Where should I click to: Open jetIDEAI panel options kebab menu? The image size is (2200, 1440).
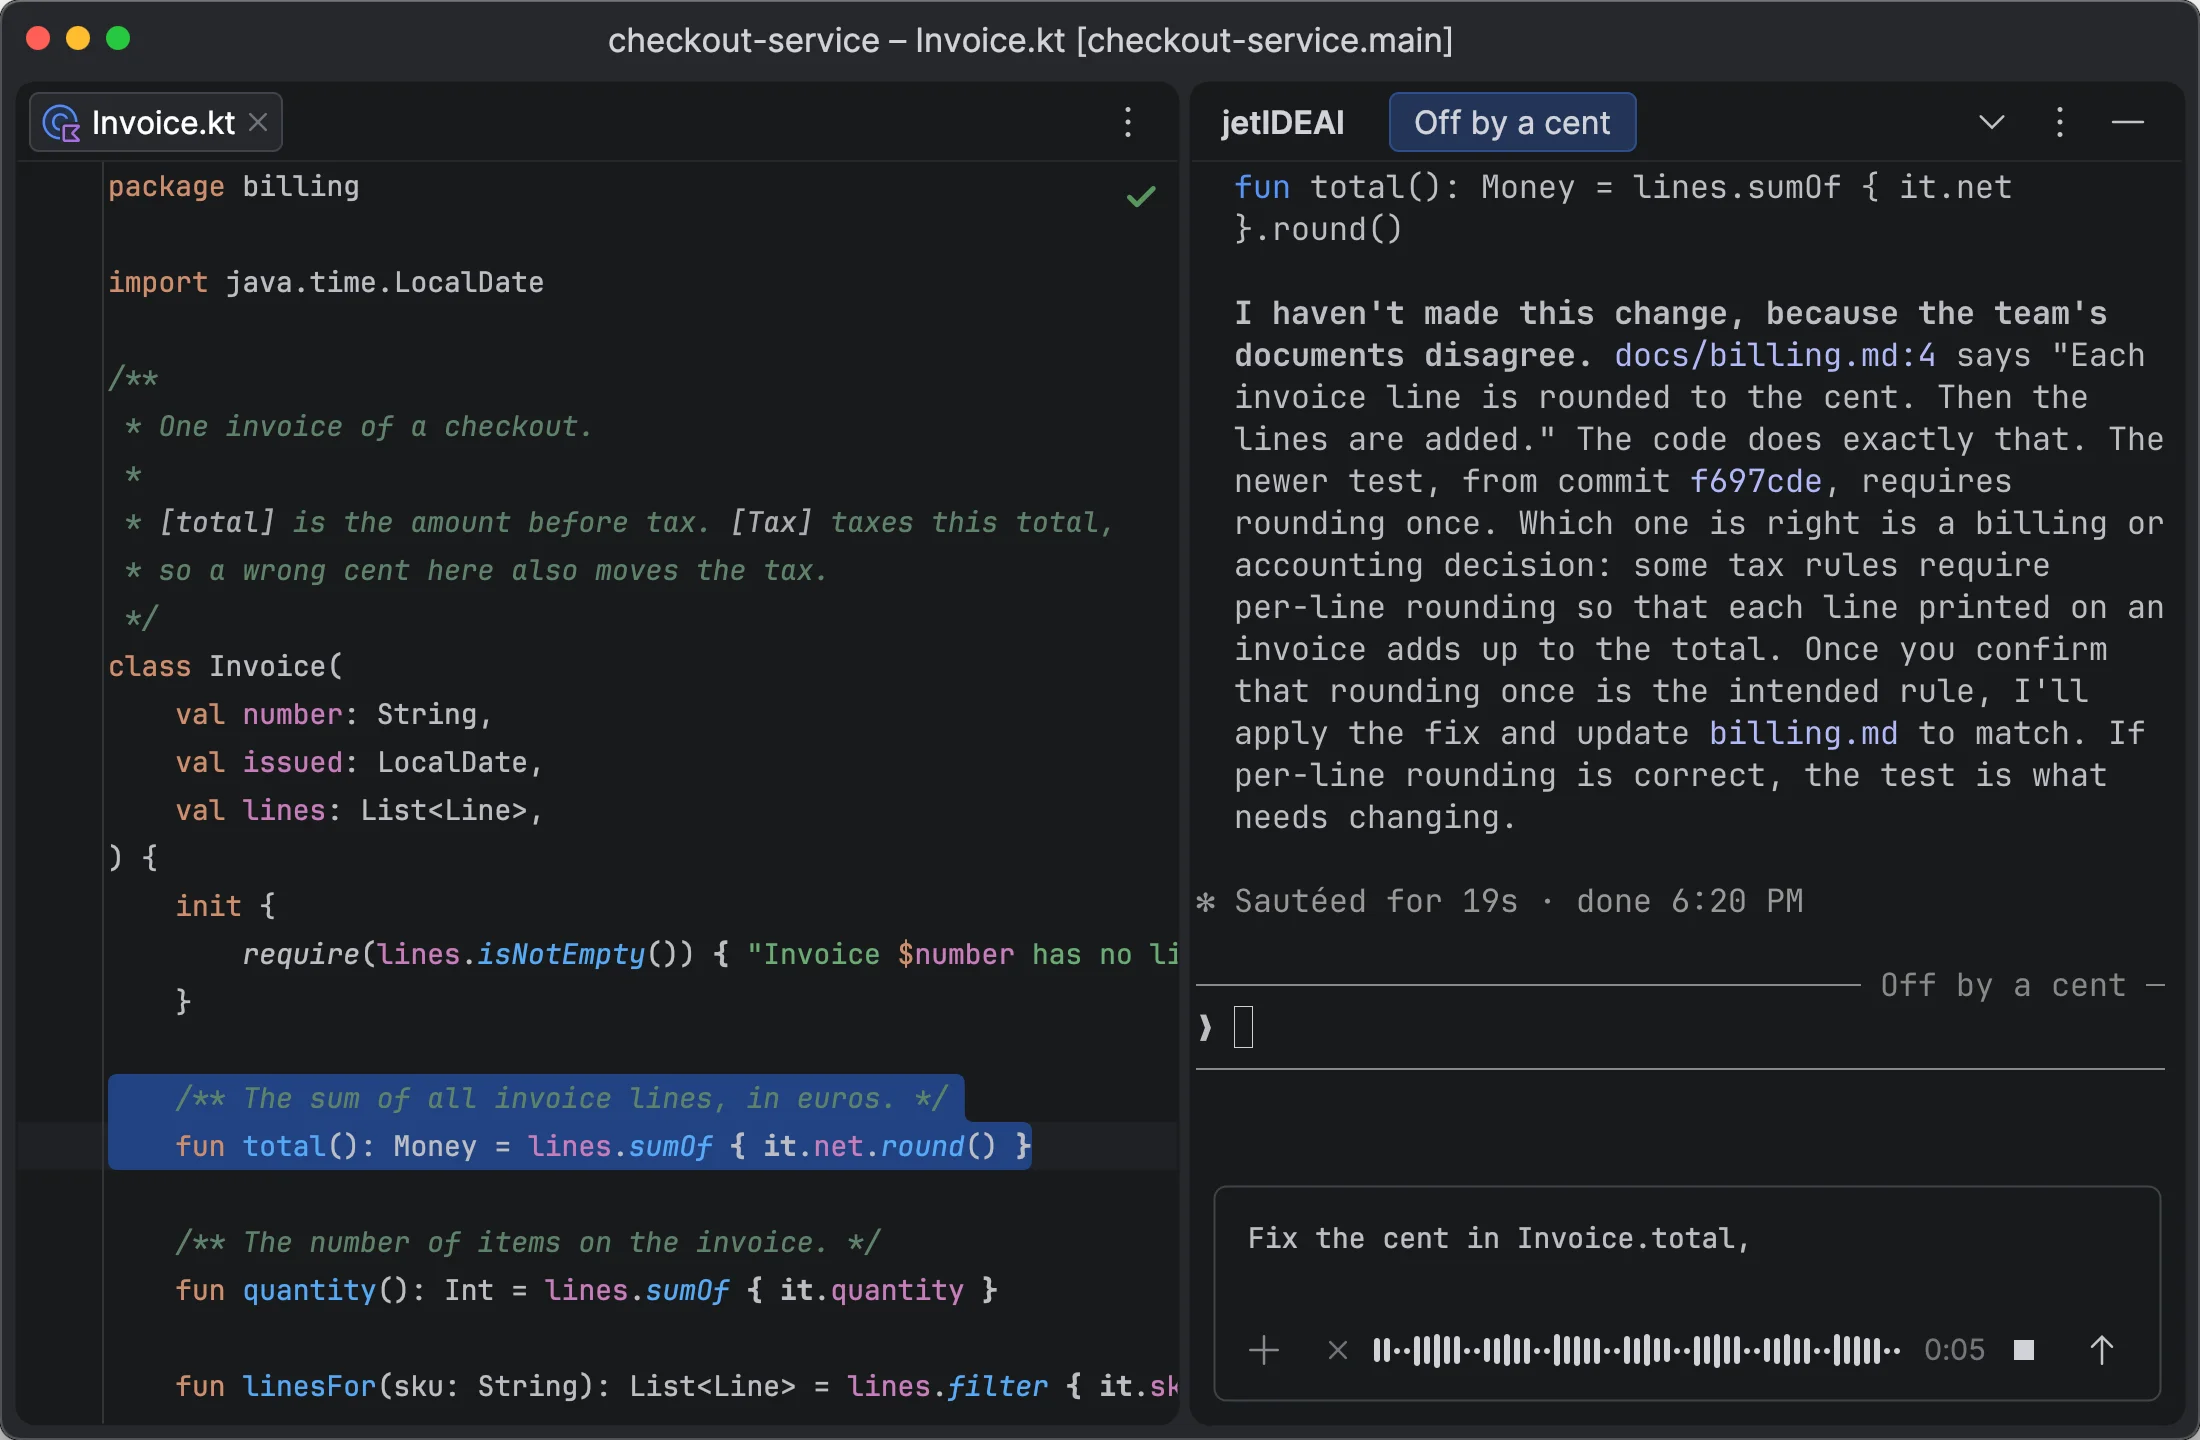pyautogui.click(x=2060, y=122)
